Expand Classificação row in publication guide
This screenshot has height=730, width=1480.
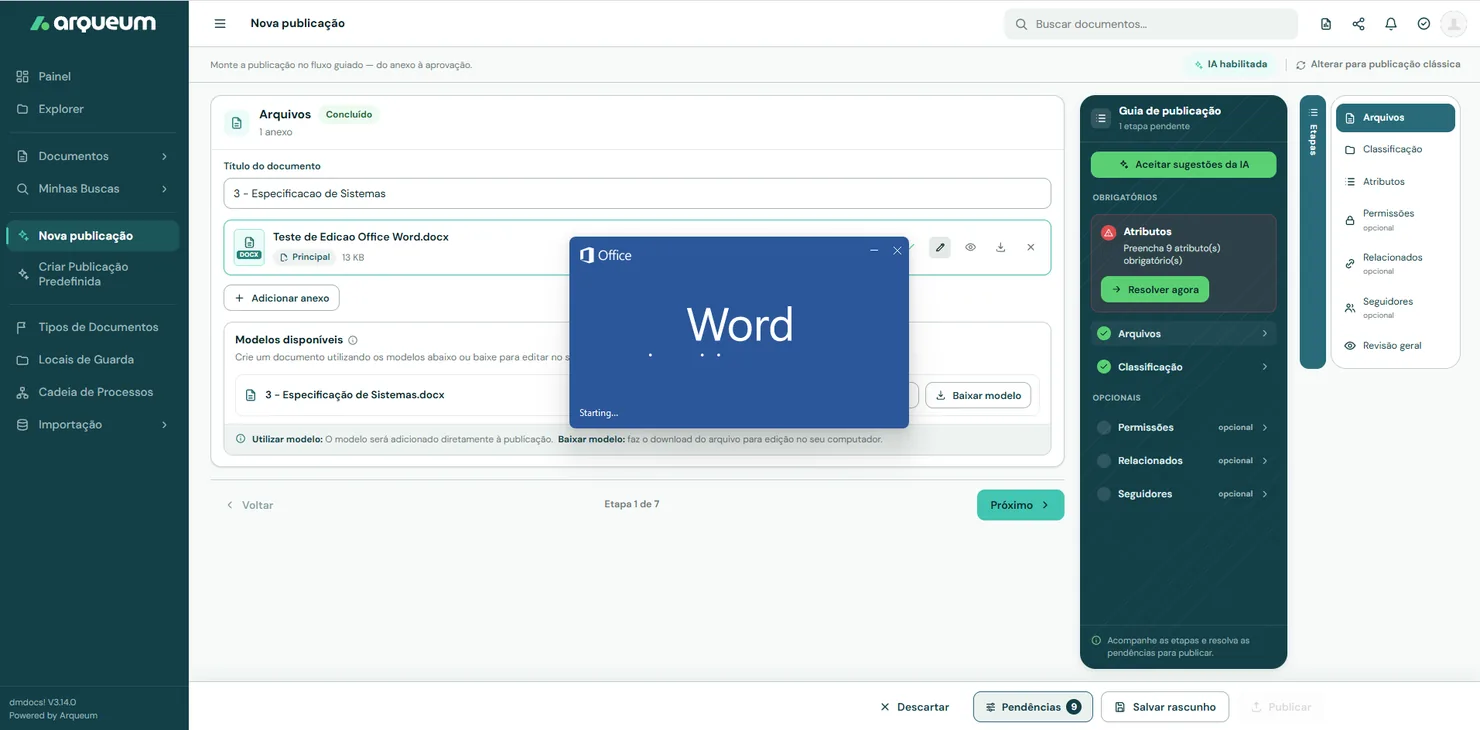click(1183, 367)
